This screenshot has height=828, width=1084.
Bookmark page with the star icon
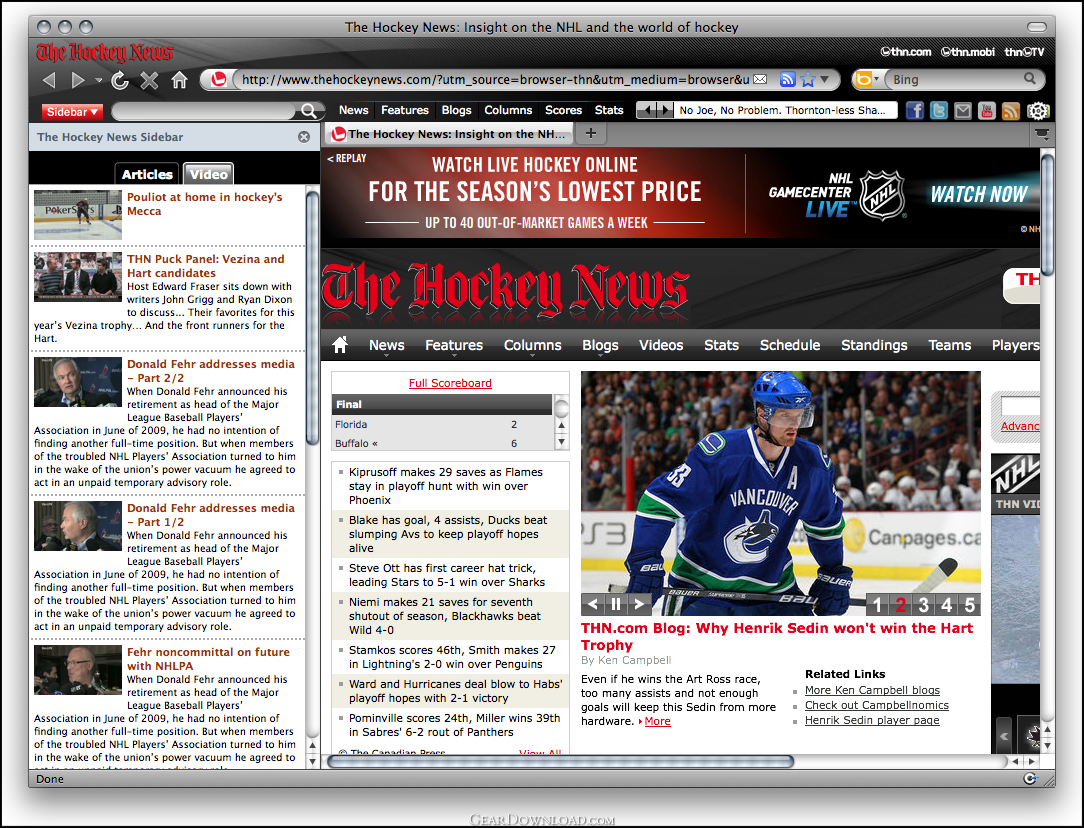(x=807, y=79)
